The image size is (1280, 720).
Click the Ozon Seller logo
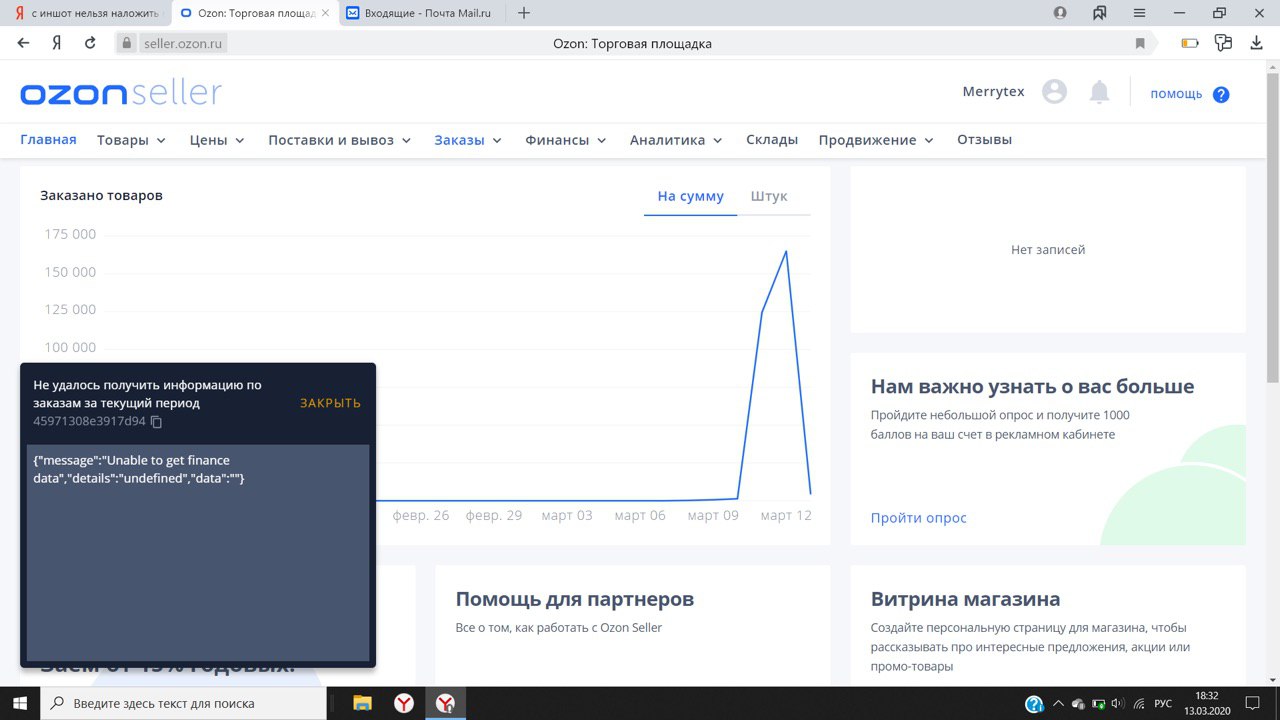tap(121, 93)
